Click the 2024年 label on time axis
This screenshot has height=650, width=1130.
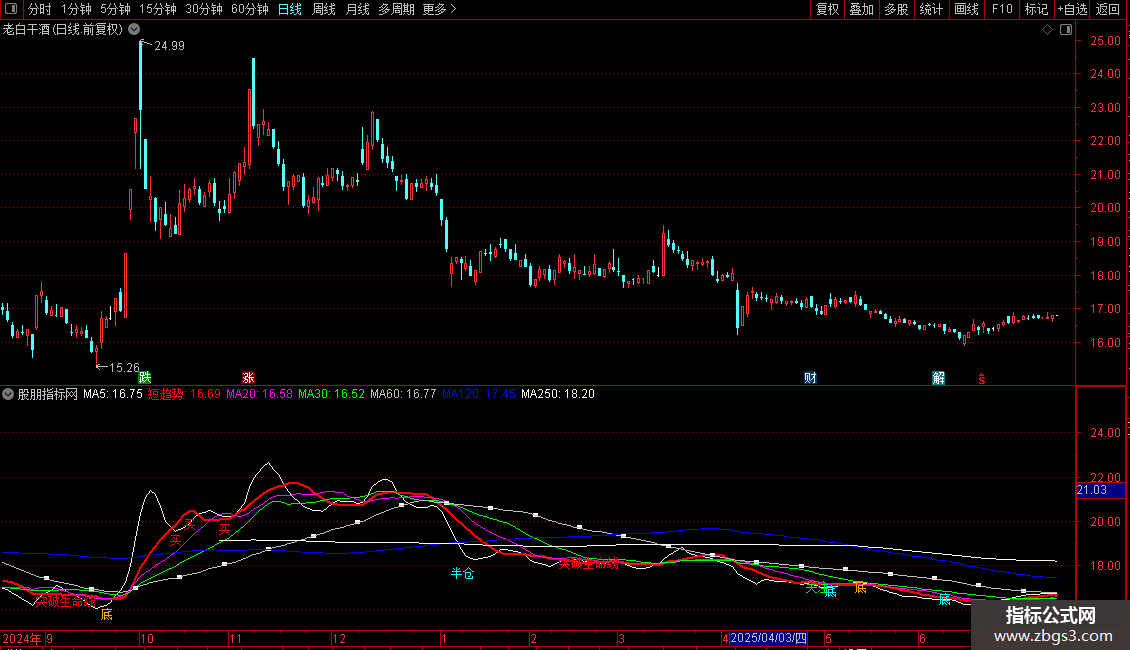point(22,638)
